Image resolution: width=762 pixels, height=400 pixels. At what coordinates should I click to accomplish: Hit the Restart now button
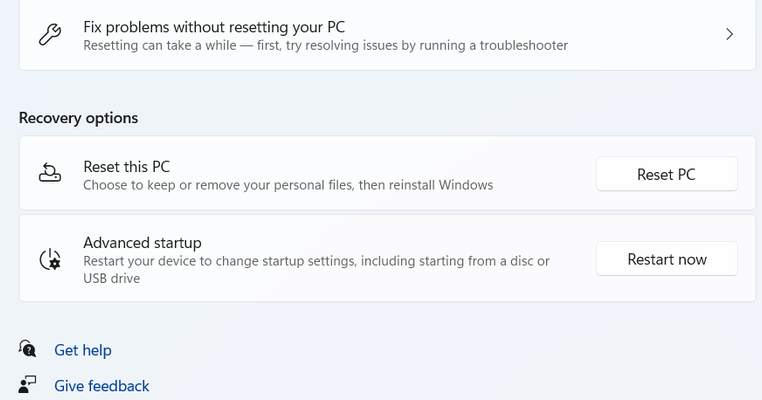tap(666, 259)
